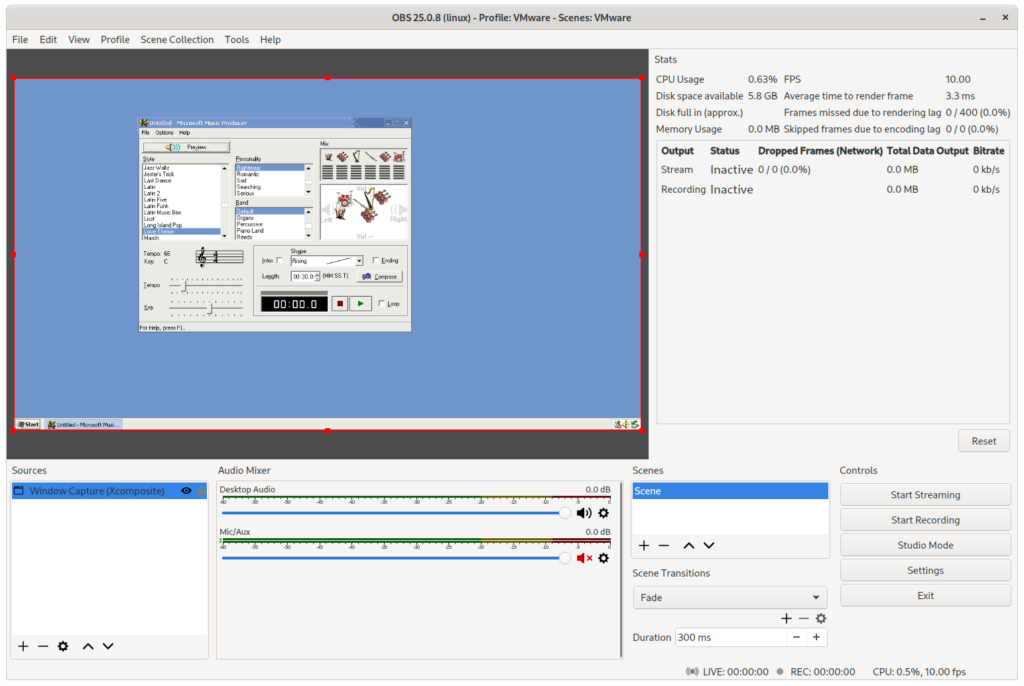Click treble clef staff image in Music Producer
The height and width of the screenshot is (686, 1024).
tap(219, 257)
